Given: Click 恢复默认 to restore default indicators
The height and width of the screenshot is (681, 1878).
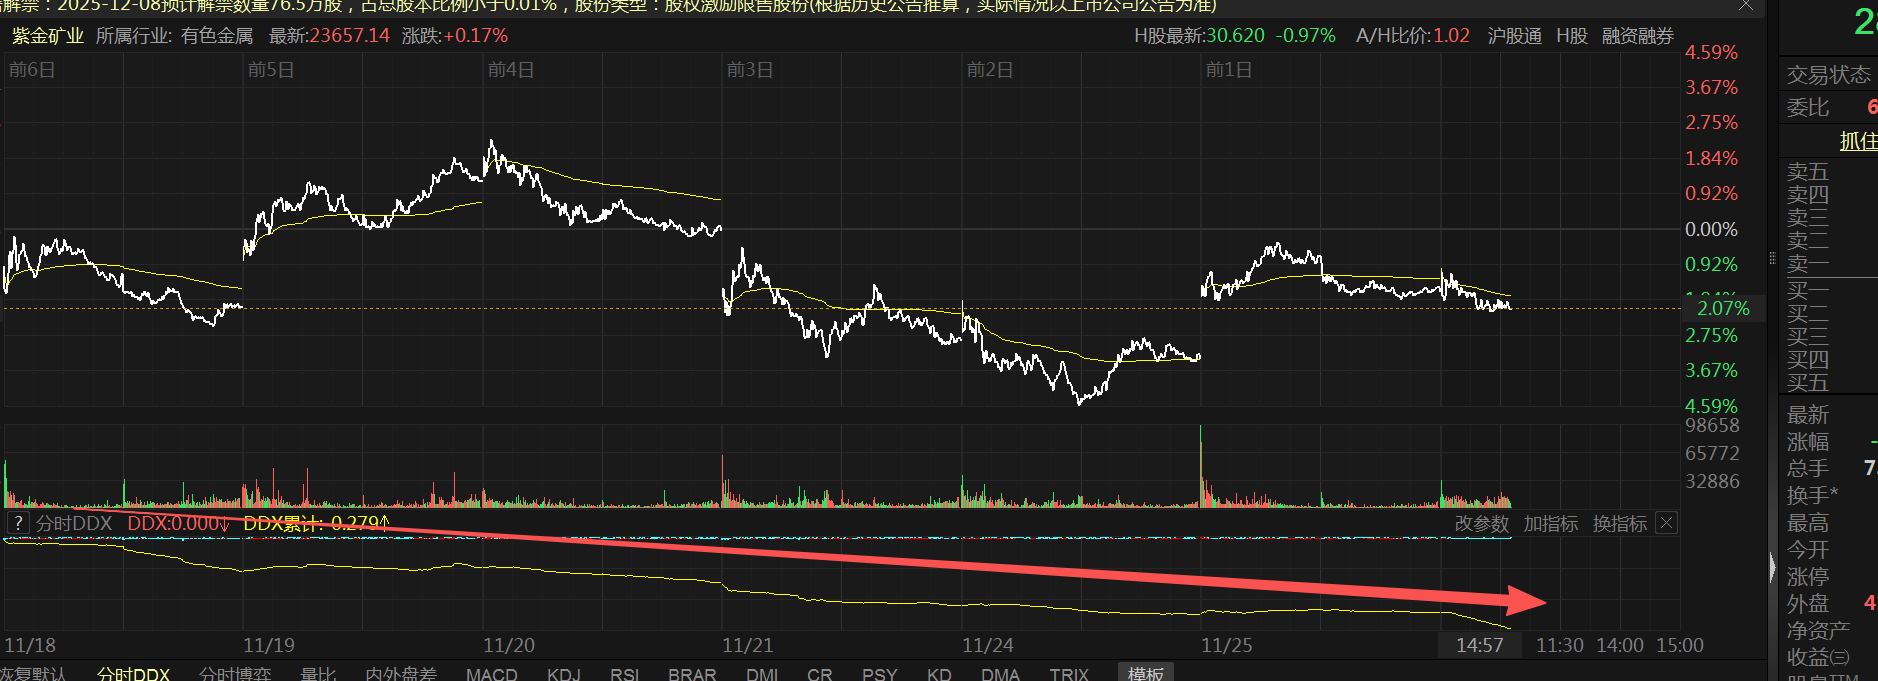Looking at the screenshot, I should coord(33,674).
